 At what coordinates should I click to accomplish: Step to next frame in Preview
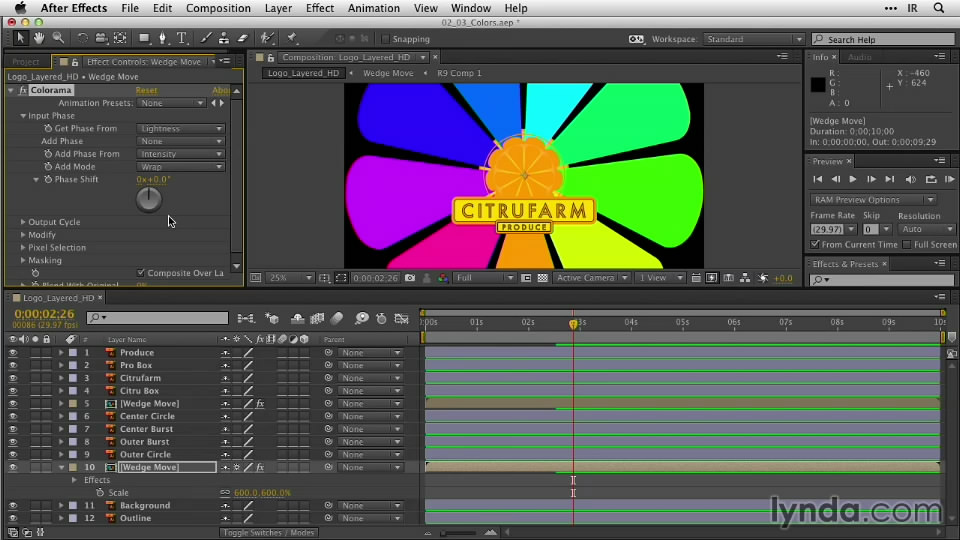(871, 179)
